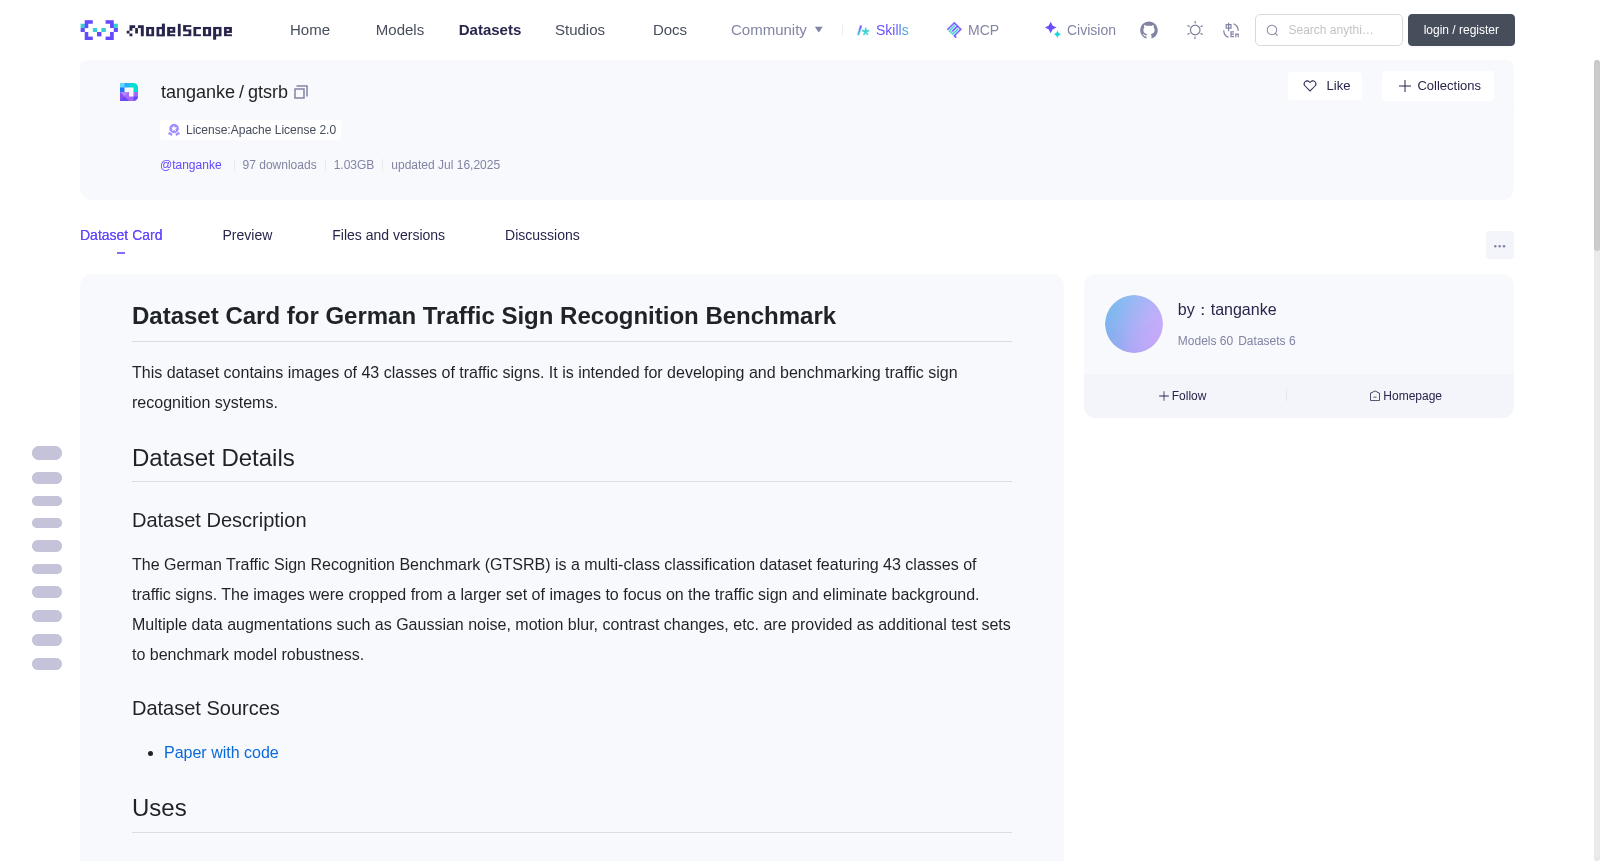Click the tanganke / gtsrb title
The image size is (1600, 861).
coord(224,92)
